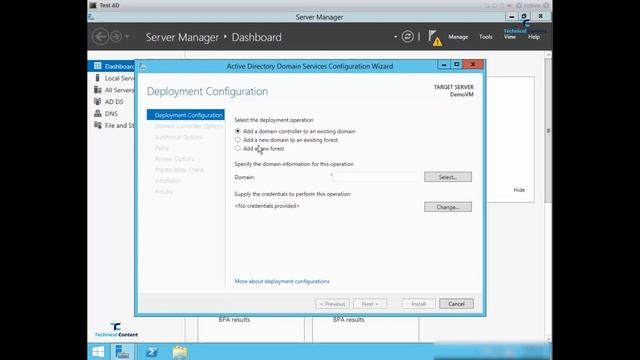This screenshot has width=640, height=360.
Task: Maximize the configuration wizard window
Action: pos(456,64)
